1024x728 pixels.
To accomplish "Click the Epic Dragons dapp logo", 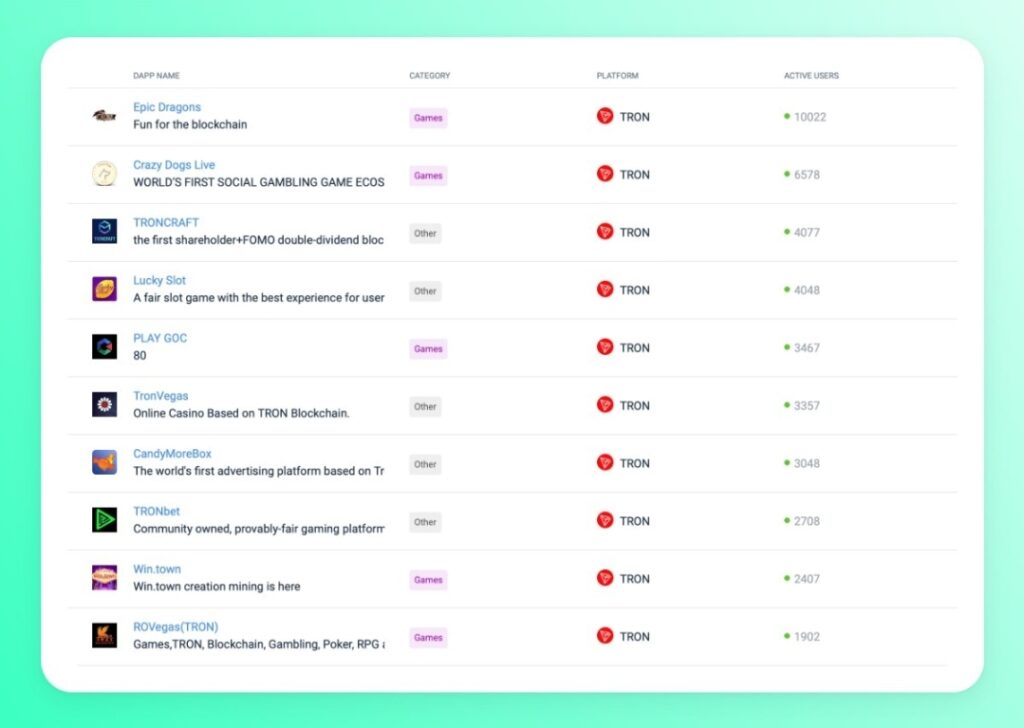I will coord(104,116).
